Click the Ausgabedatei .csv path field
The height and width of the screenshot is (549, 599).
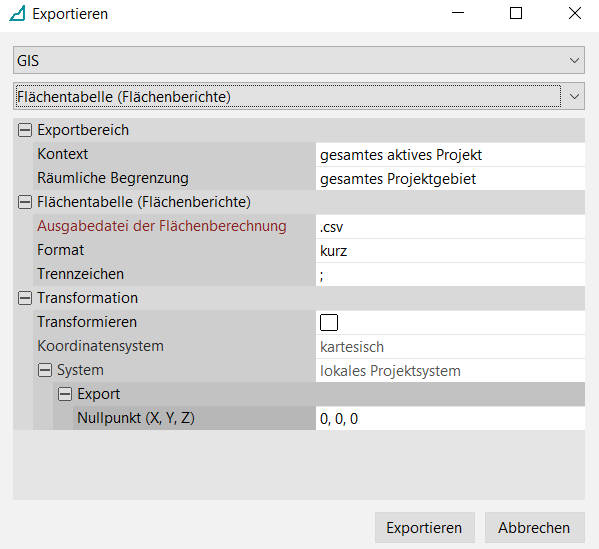point(450,227)
